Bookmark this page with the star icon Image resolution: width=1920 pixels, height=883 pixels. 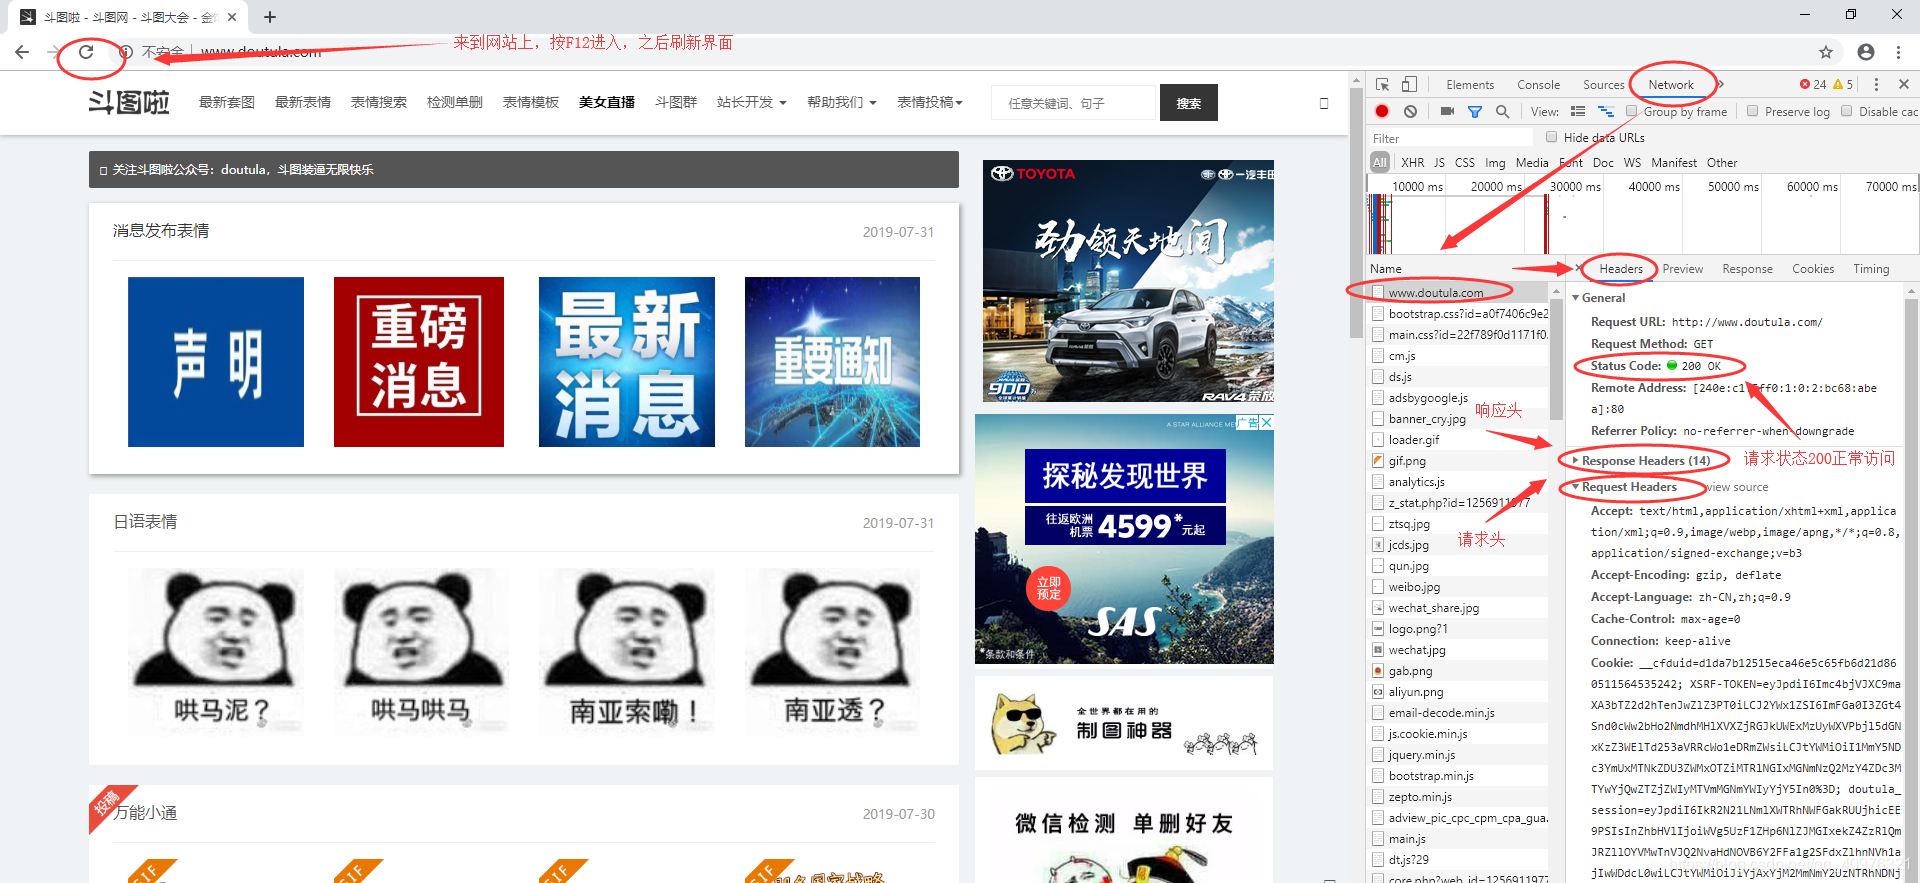click(1826, 52)
